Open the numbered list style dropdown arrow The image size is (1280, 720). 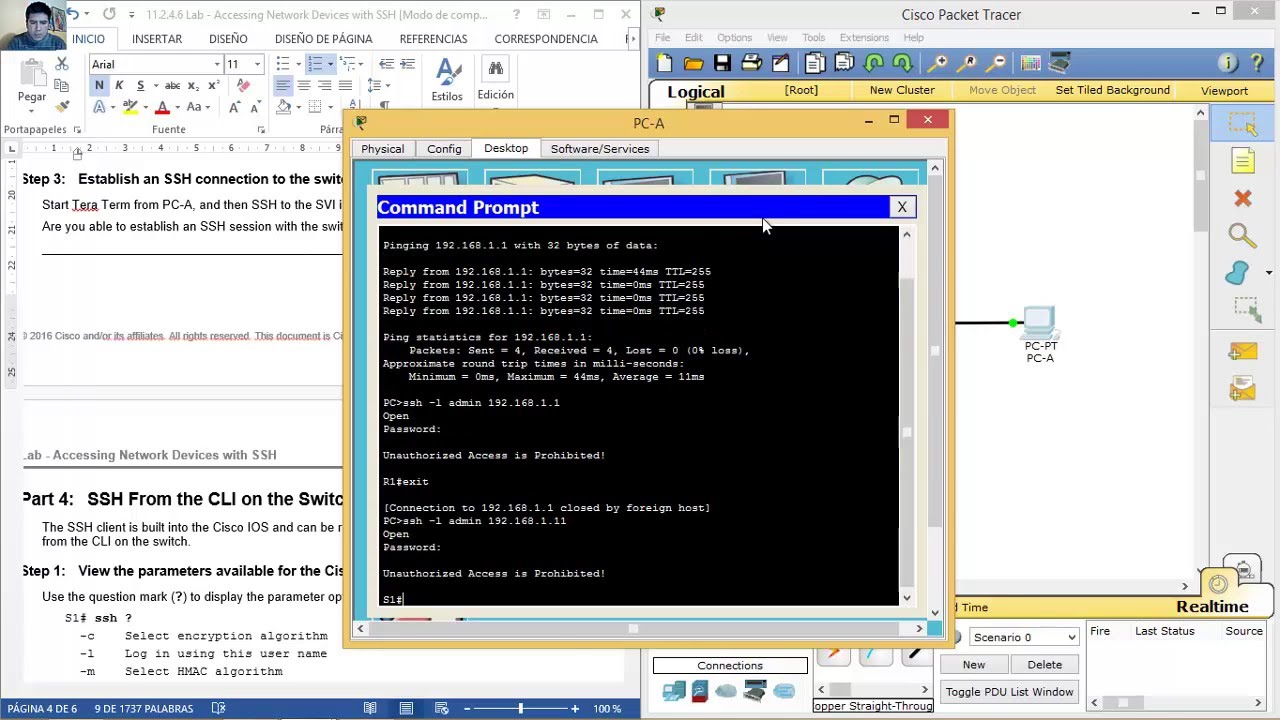[330, 64]
